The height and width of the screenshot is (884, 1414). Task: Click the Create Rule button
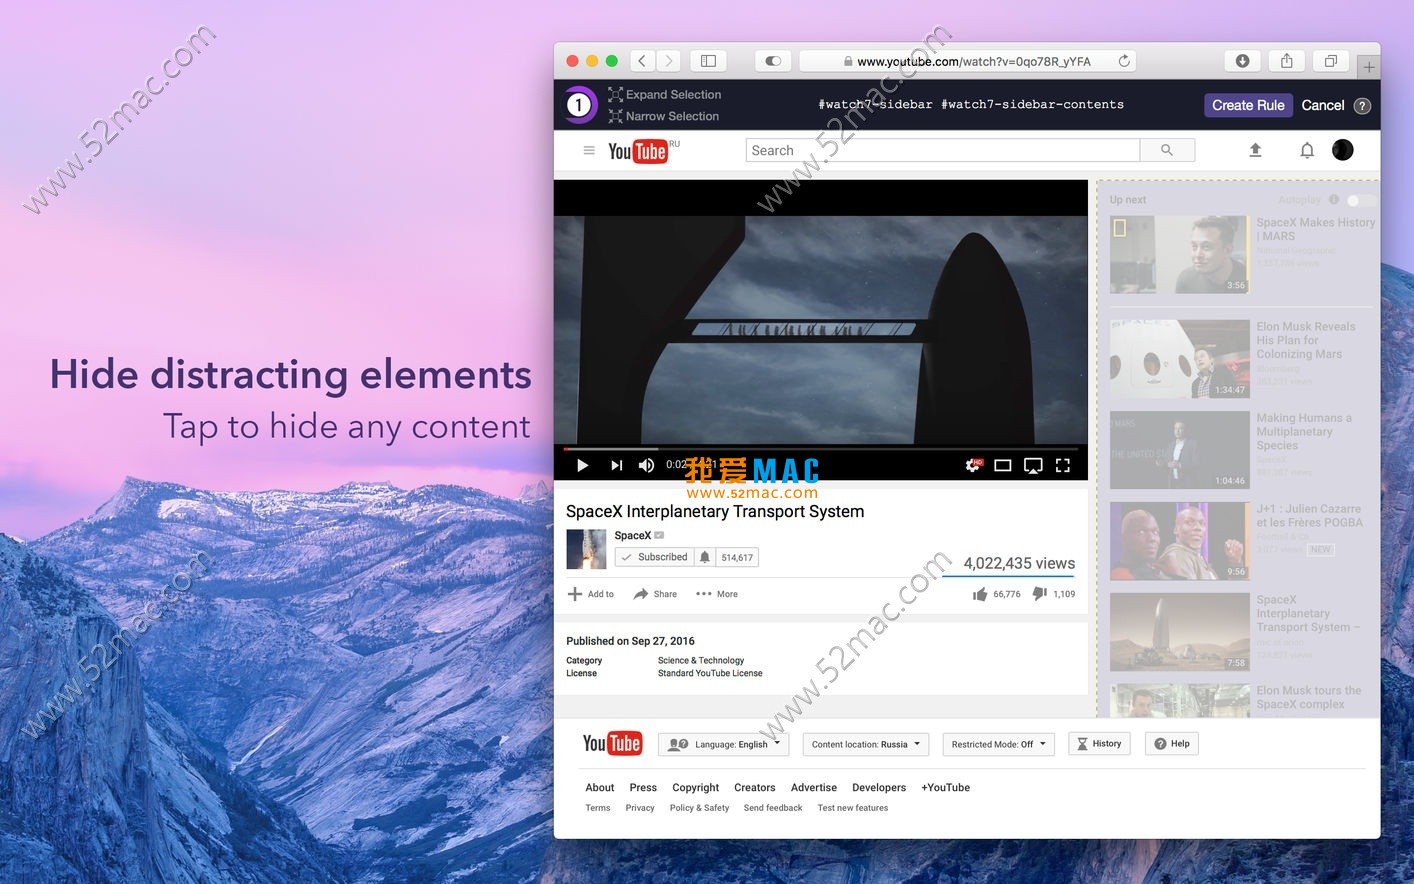pos(1248,105)
